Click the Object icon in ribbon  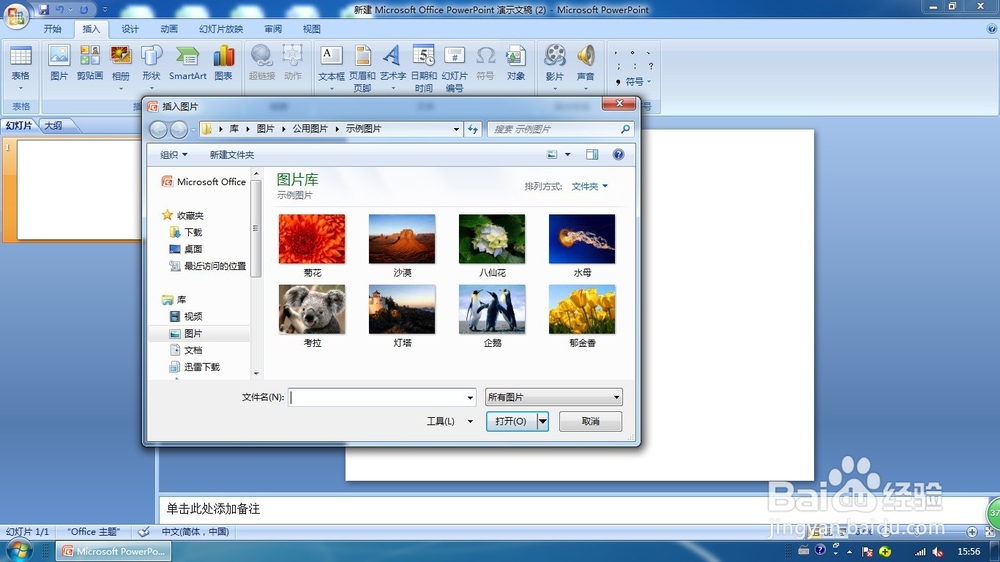(x=516, y=63)
